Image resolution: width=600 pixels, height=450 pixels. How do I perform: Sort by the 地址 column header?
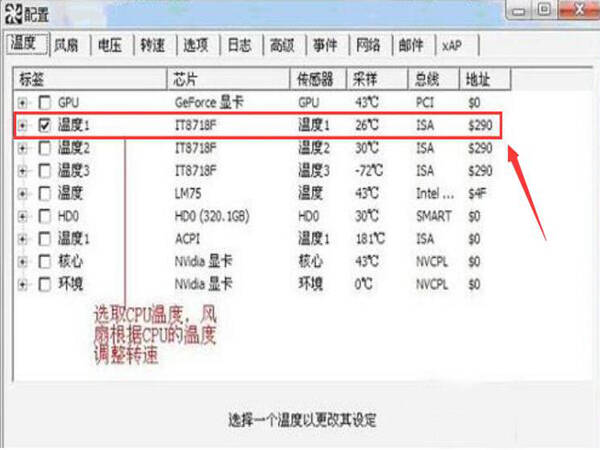click(x=484, y=79)
